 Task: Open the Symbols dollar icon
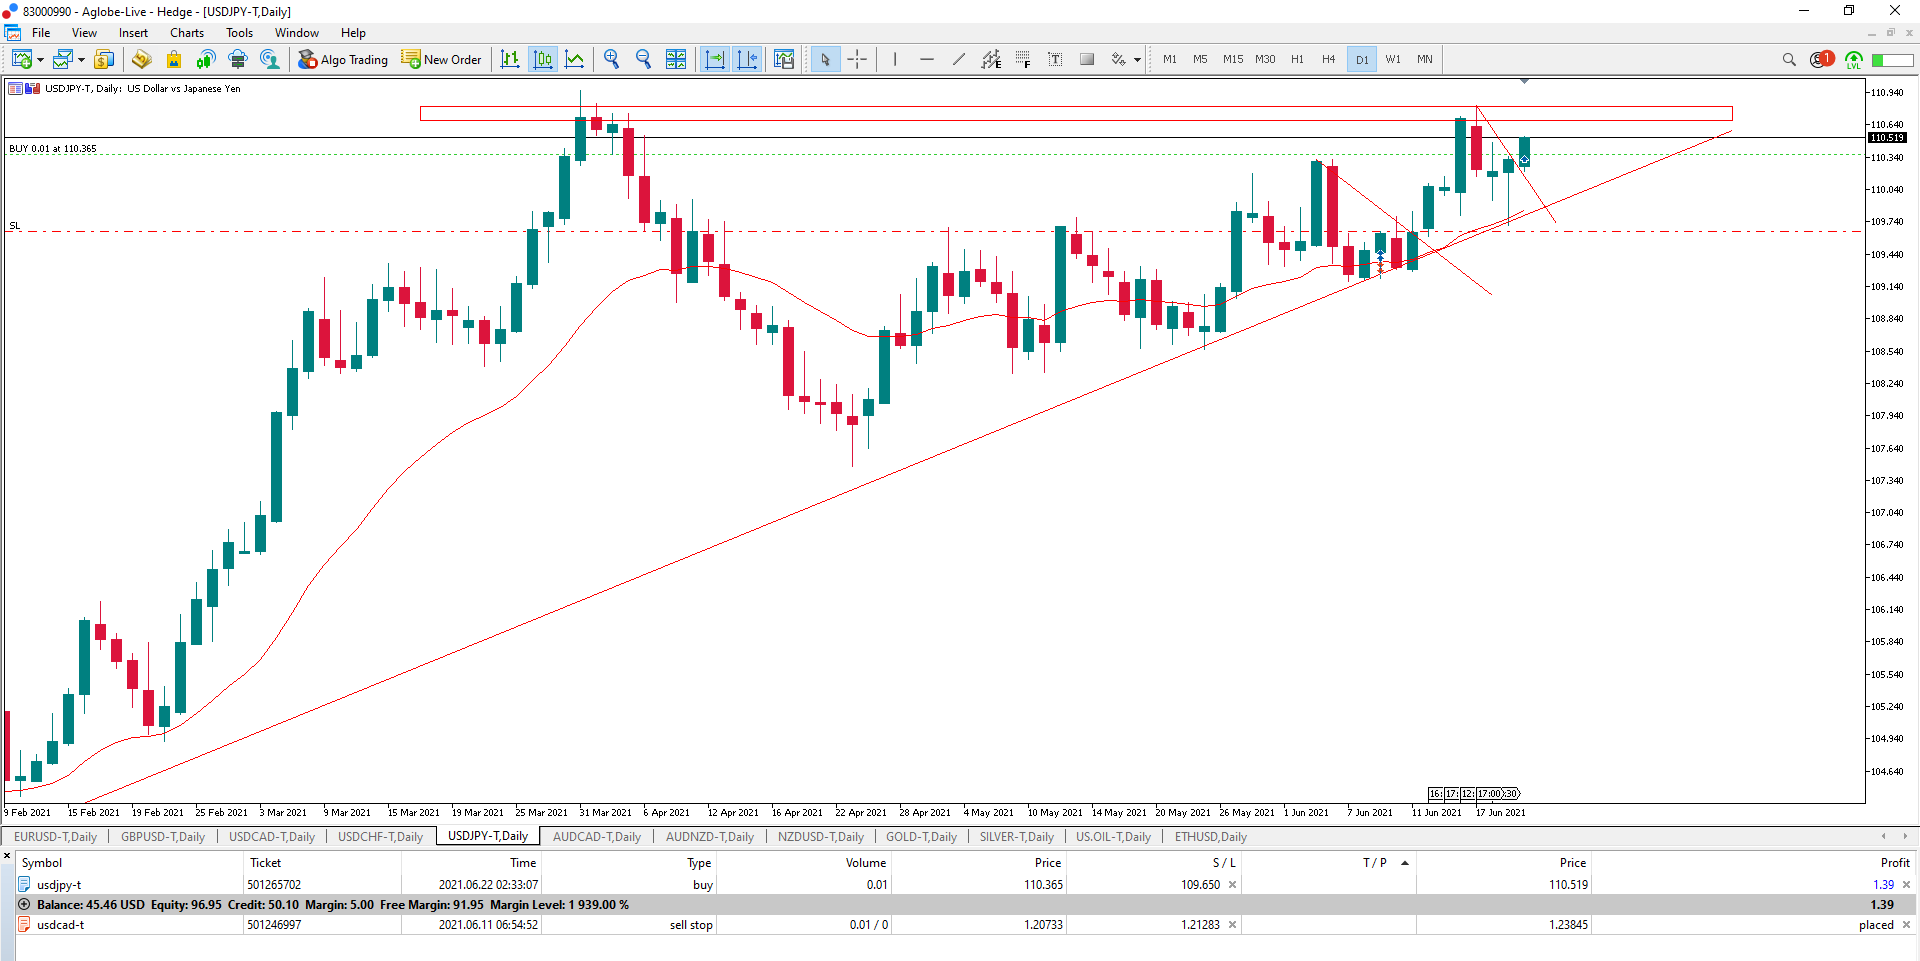(x=104, y=60)
